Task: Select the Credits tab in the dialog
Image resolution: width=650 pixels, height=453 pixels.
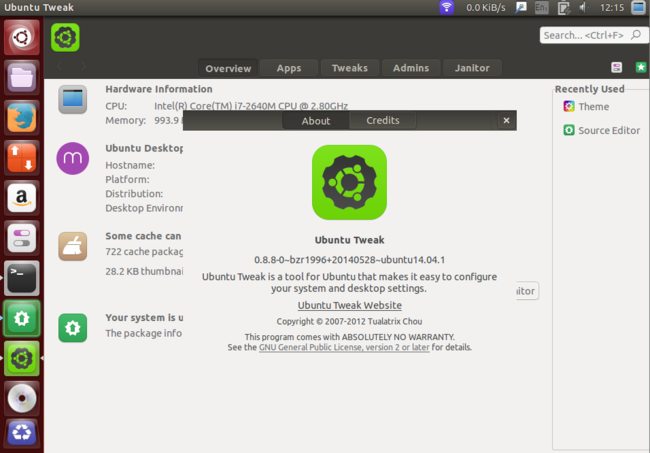Action: (383, 121)
